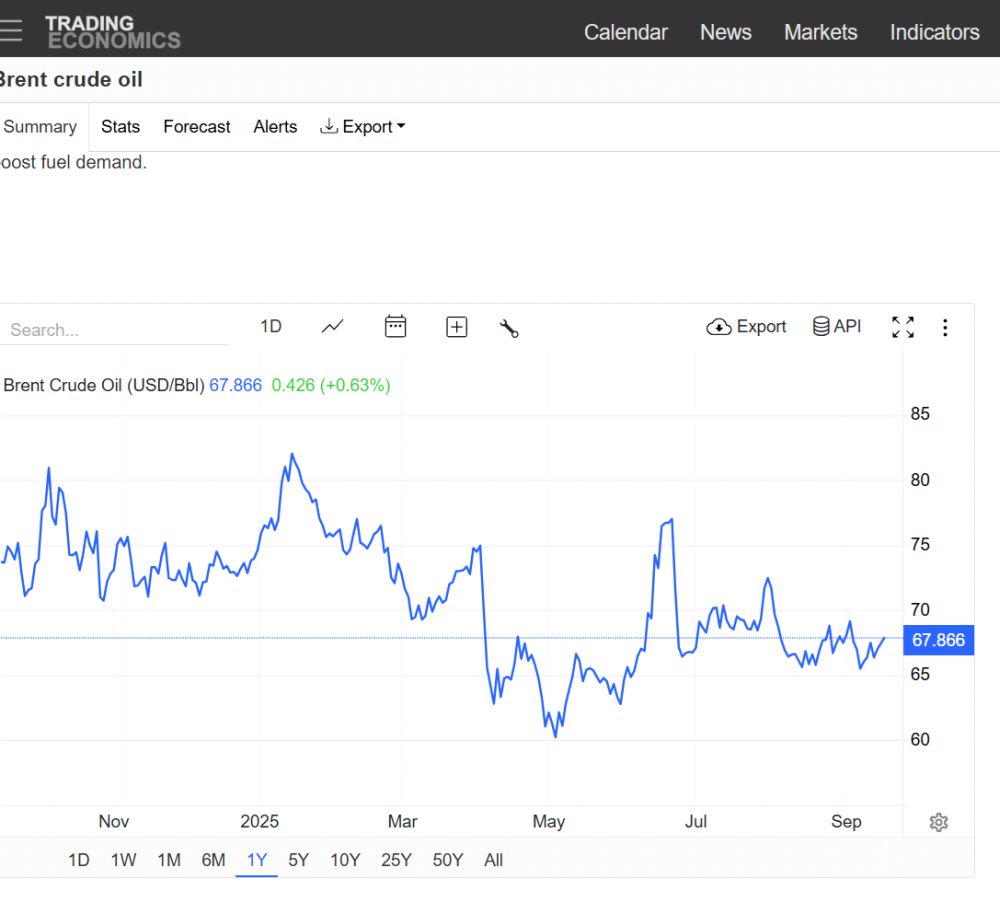Open the hamburger navigation menu
Viewport: 1000px width, 914px height.
point(10,30)
